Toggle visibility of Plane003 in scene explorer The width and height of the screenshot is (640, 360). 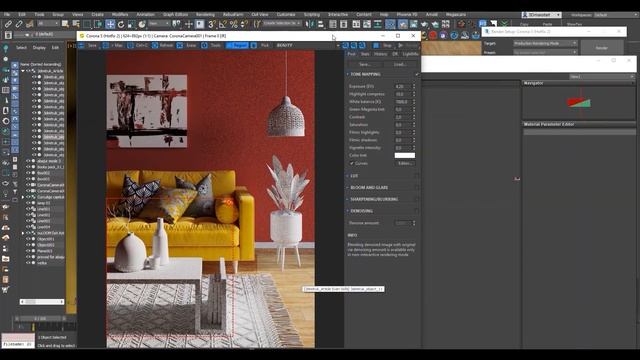click(x=29, y=251)
